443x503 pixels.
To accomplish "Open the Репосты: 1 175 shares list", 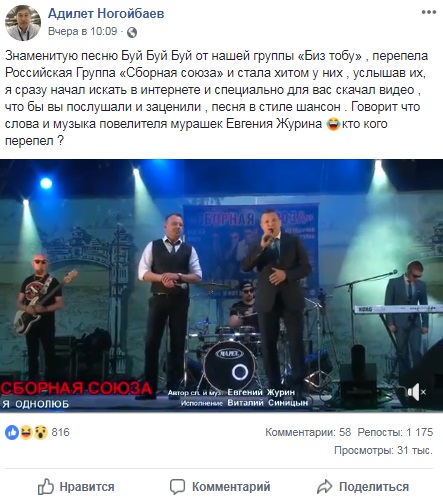I will tap(395, 432).
